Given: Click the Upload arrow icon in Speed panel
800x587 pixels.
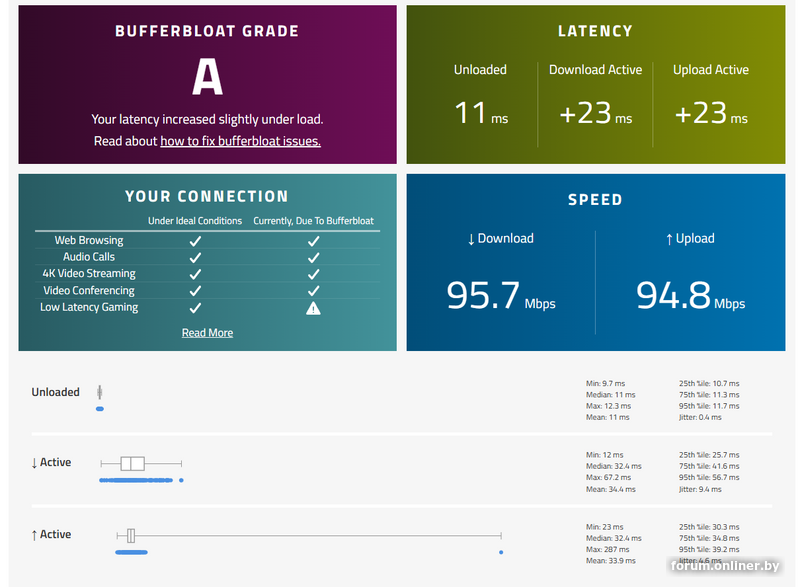Looking at the screenshot, I should coord(669,239).
